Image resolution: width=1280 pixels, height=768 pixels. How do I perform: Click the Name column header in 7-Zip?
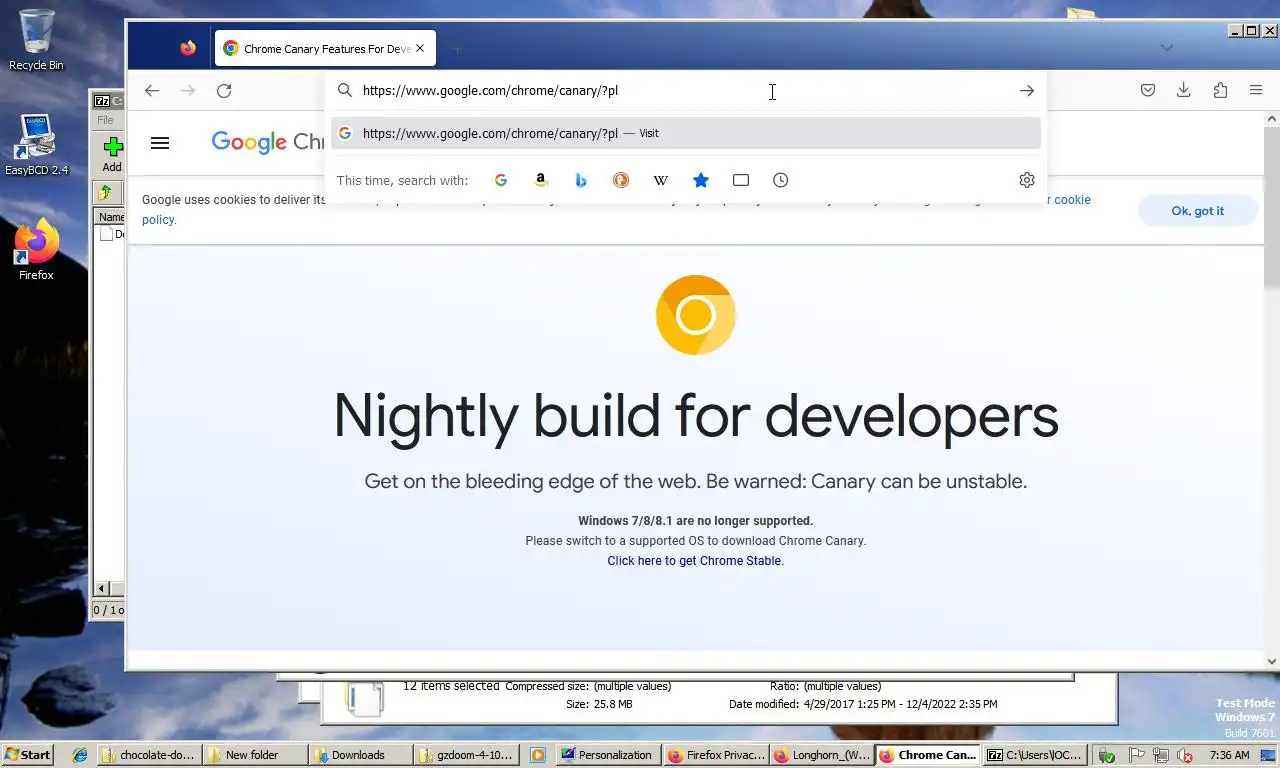(x=110, y=217)
